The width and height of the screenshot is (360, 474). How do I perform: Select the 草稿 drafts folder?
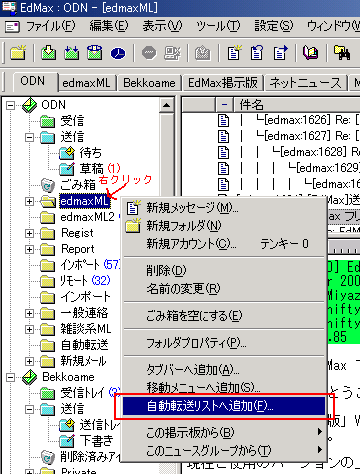[91, 169]
